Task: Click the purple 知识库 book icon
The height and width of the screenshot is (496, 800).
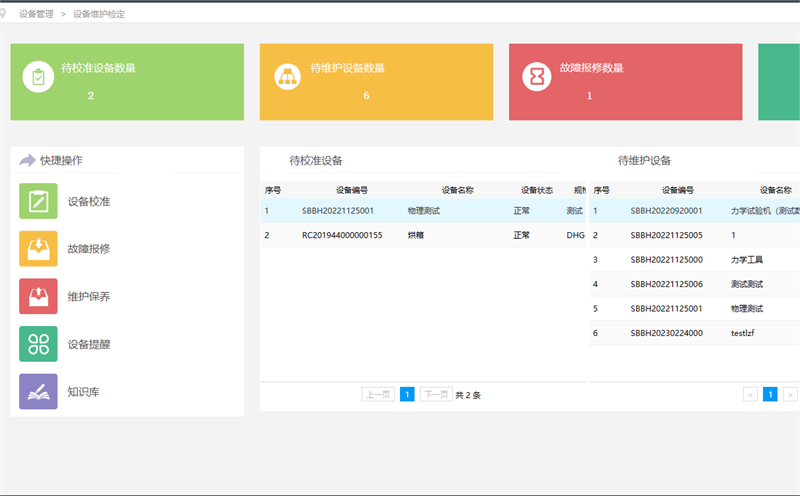Action: click(38, 392)
